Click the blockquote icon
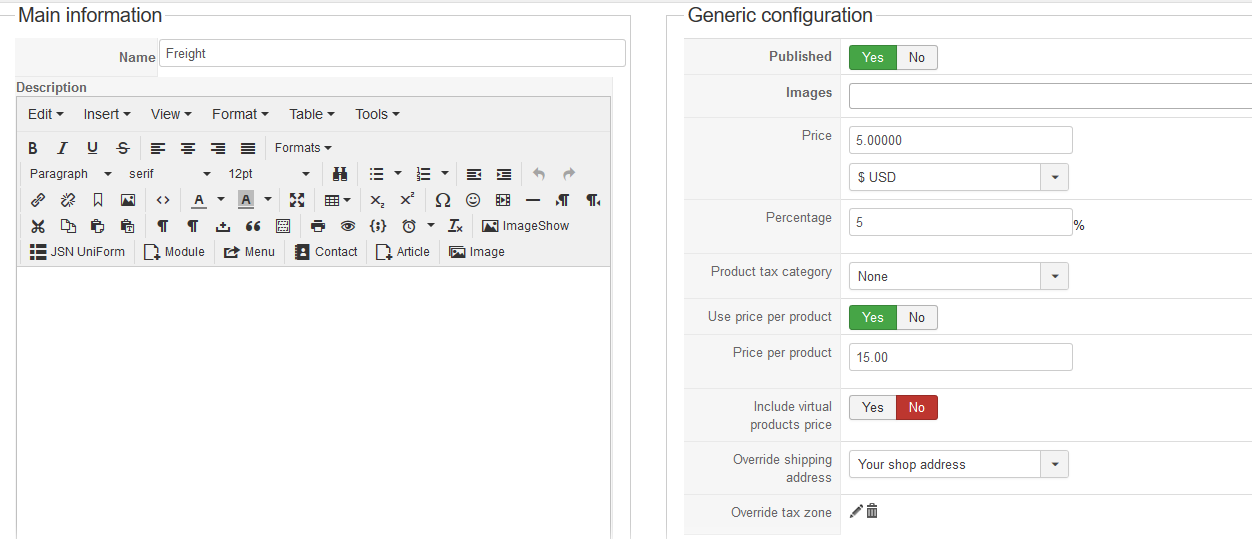This screenshot has height=539, width=1252. (x=253, y=226)
